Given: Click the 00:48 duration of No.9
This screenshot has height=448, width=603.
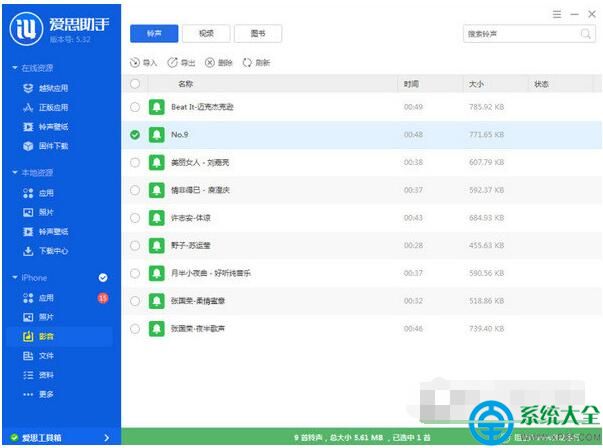Looking at the screenshot, I should click(413, 135).
